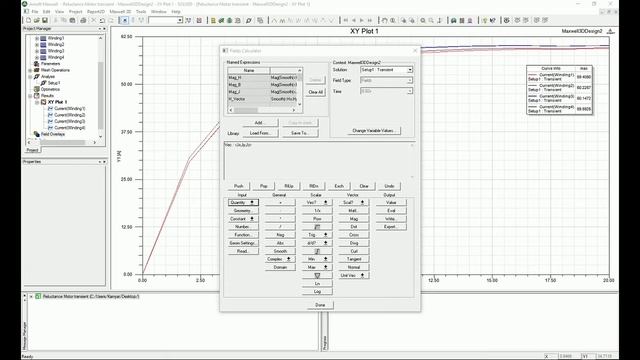
Task: Click the Save To library button
Action: click(x=299, y=133)
